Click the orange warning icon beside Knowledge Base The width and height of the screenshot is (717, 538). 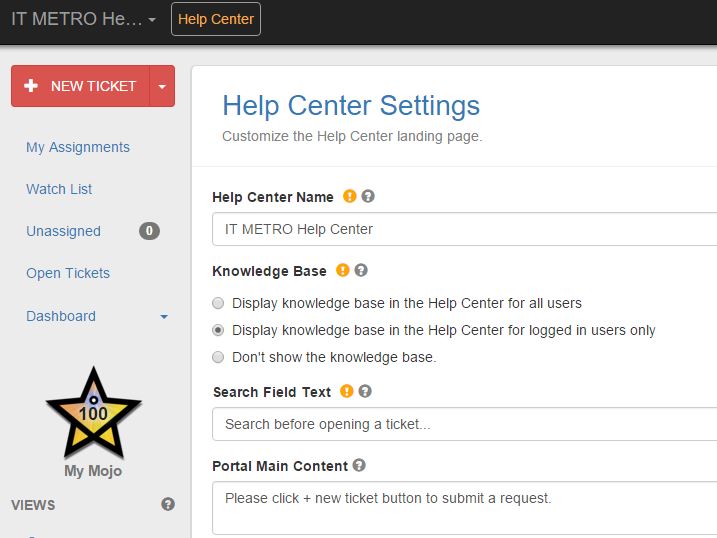(x=342, y=270)
